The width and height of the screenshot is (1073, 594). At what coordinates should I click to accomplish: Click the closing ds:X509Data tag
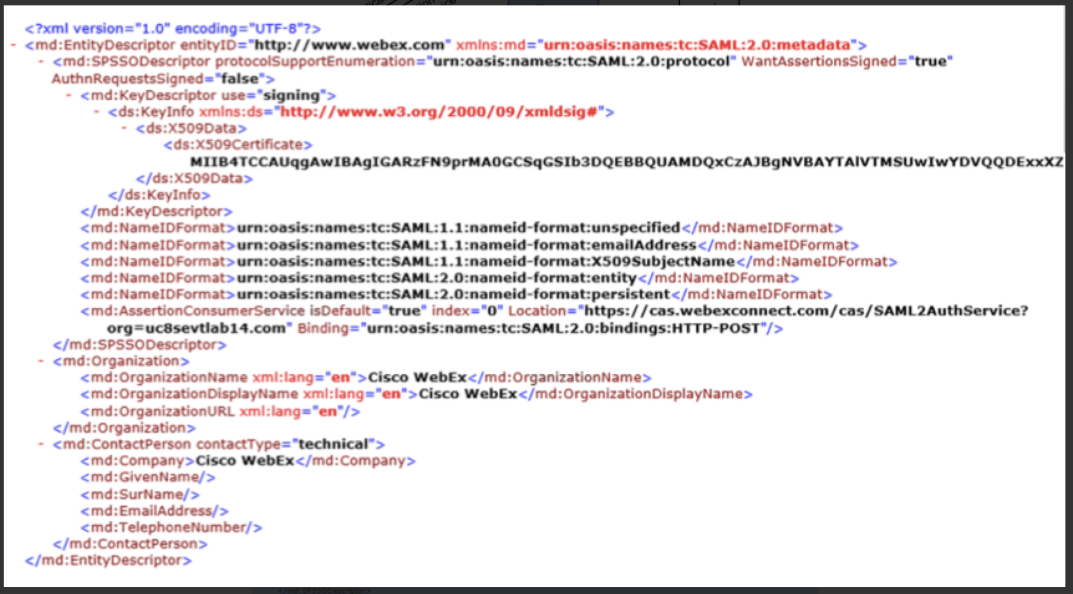point(194,178)
